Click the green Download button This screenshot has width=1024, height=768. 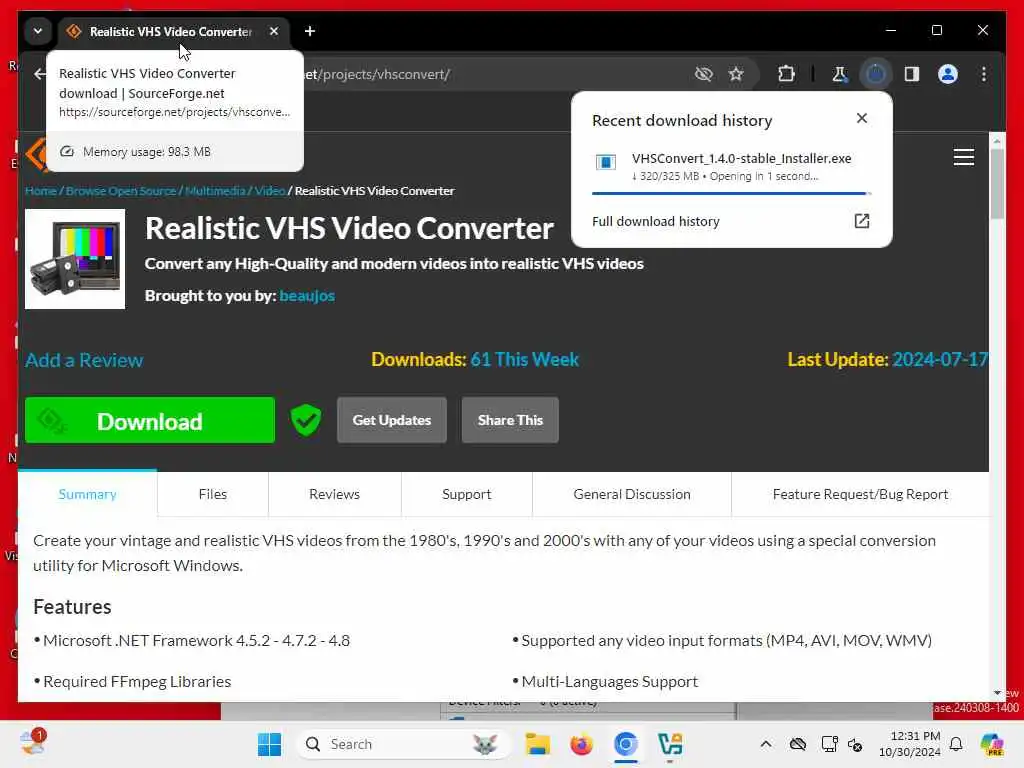[150, 421]
